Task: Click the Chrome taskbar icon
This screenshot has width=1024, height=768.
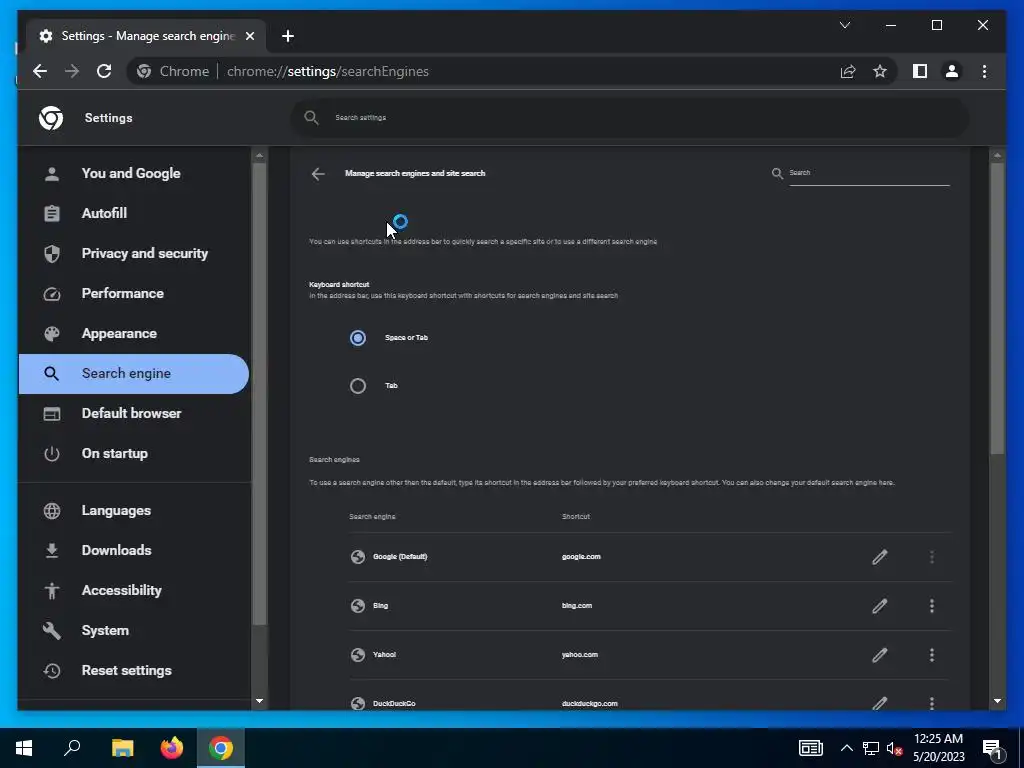Action: click(x=221, y=748)
